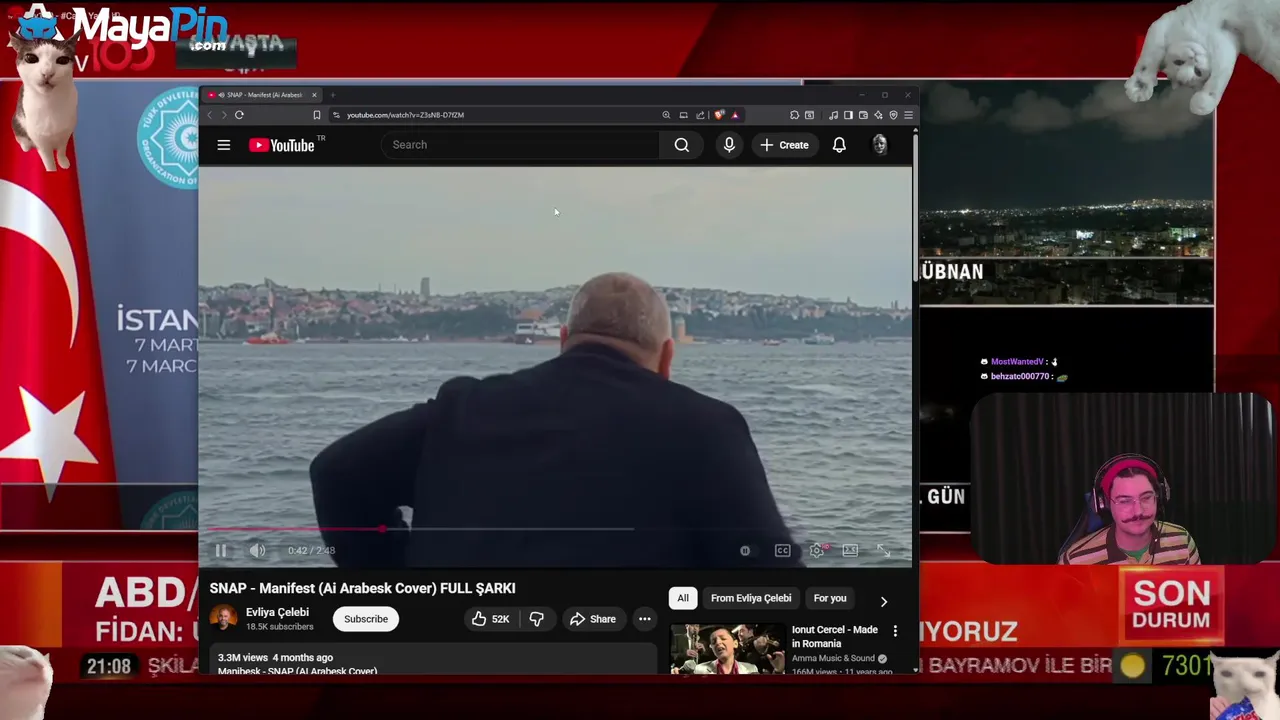The height and width of the screenshot is (720, 1280).
Task: Open the more actions ellipsis below video
Action: click(645, 619)
